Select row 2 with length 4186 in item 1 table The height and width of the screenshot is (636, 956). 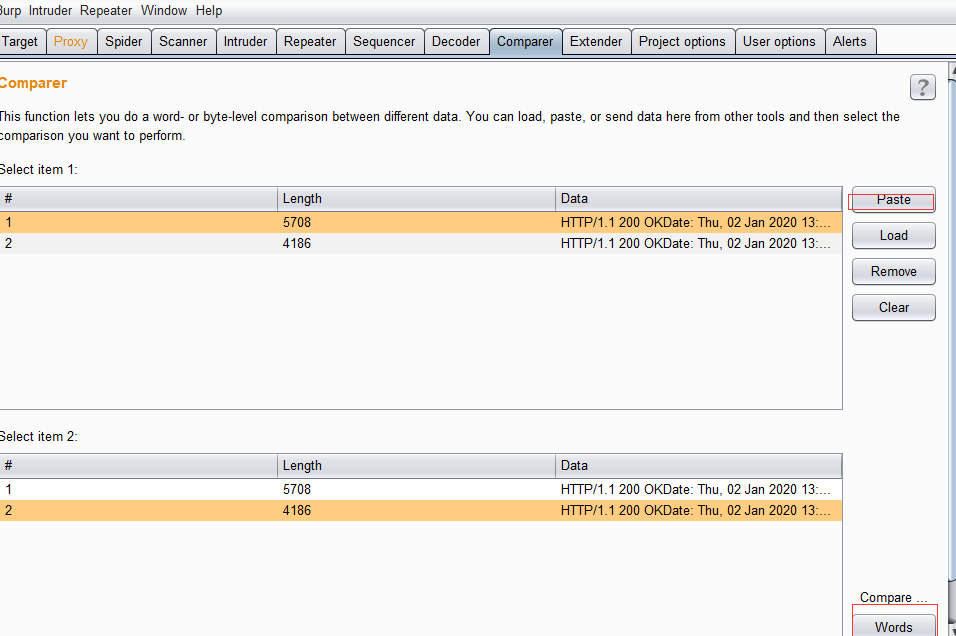(x=421, y=243)
